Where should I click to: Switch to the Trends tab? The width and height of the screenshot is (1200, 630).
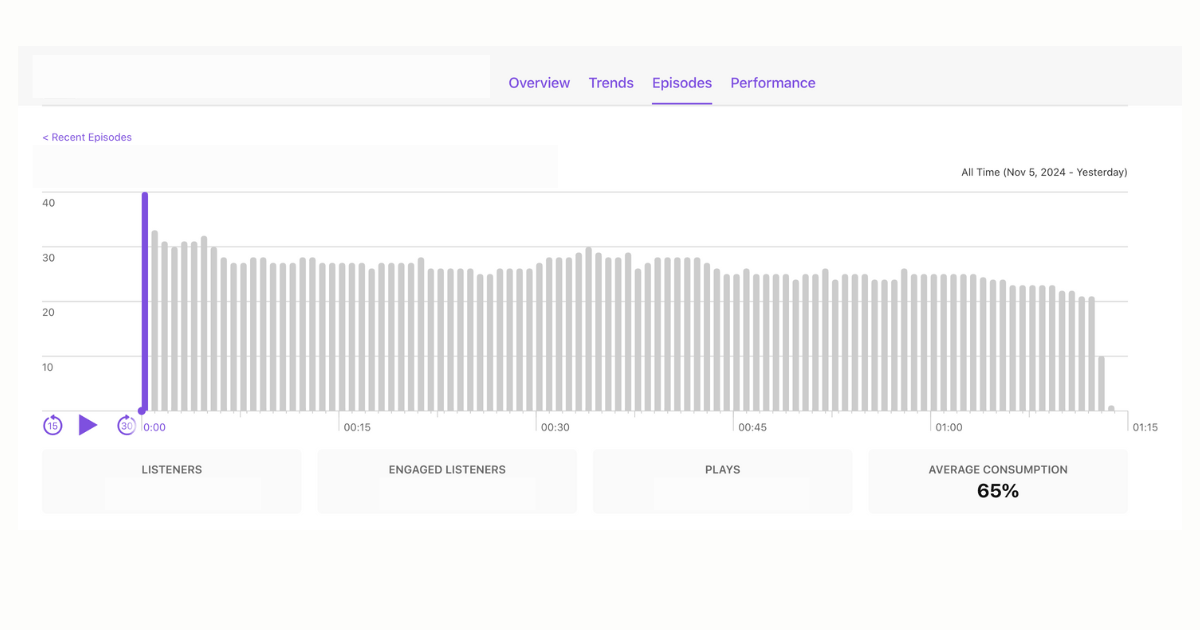click(611, 83)
